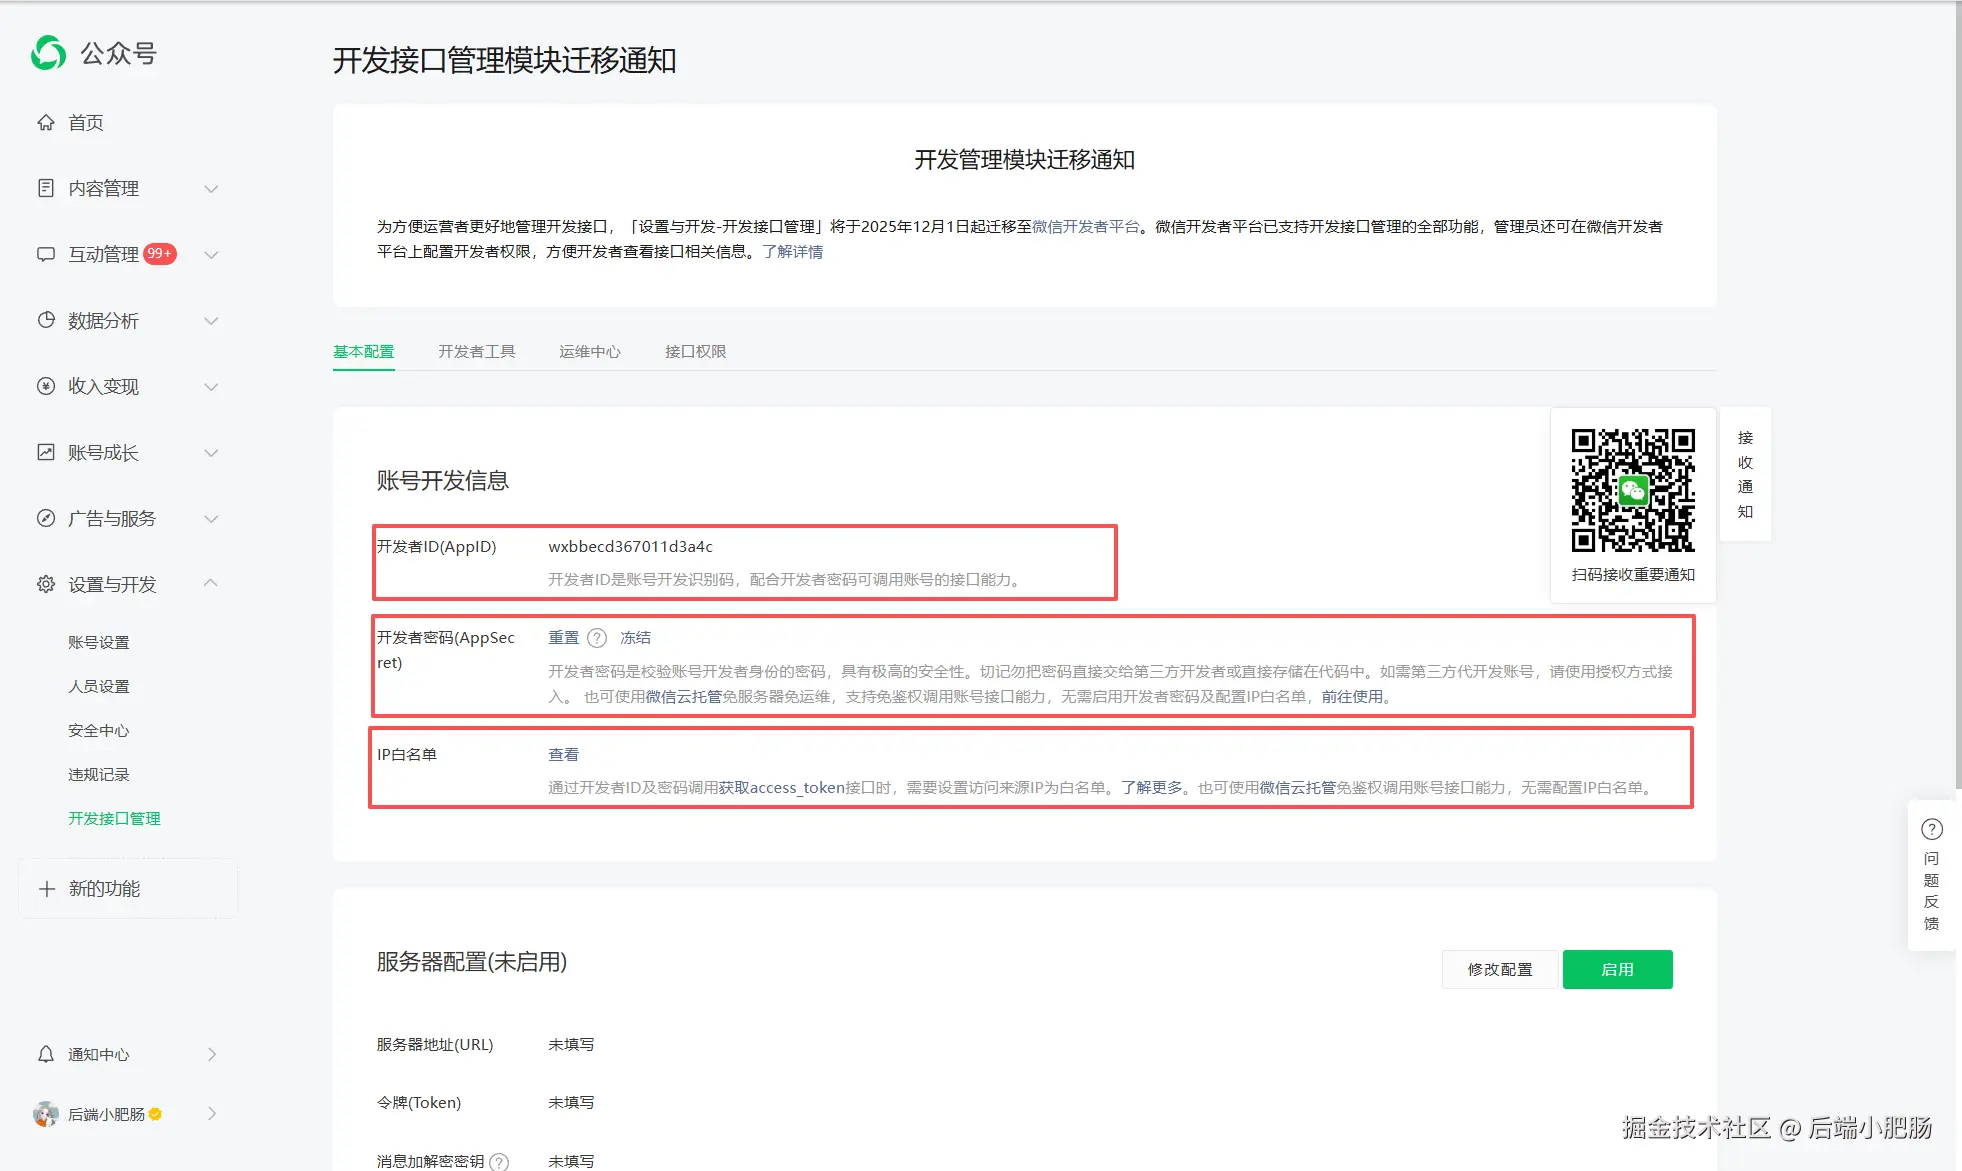Switch to the 接口权限 tab
This screenshot has width=1962, height=1171.
(695, 351)
